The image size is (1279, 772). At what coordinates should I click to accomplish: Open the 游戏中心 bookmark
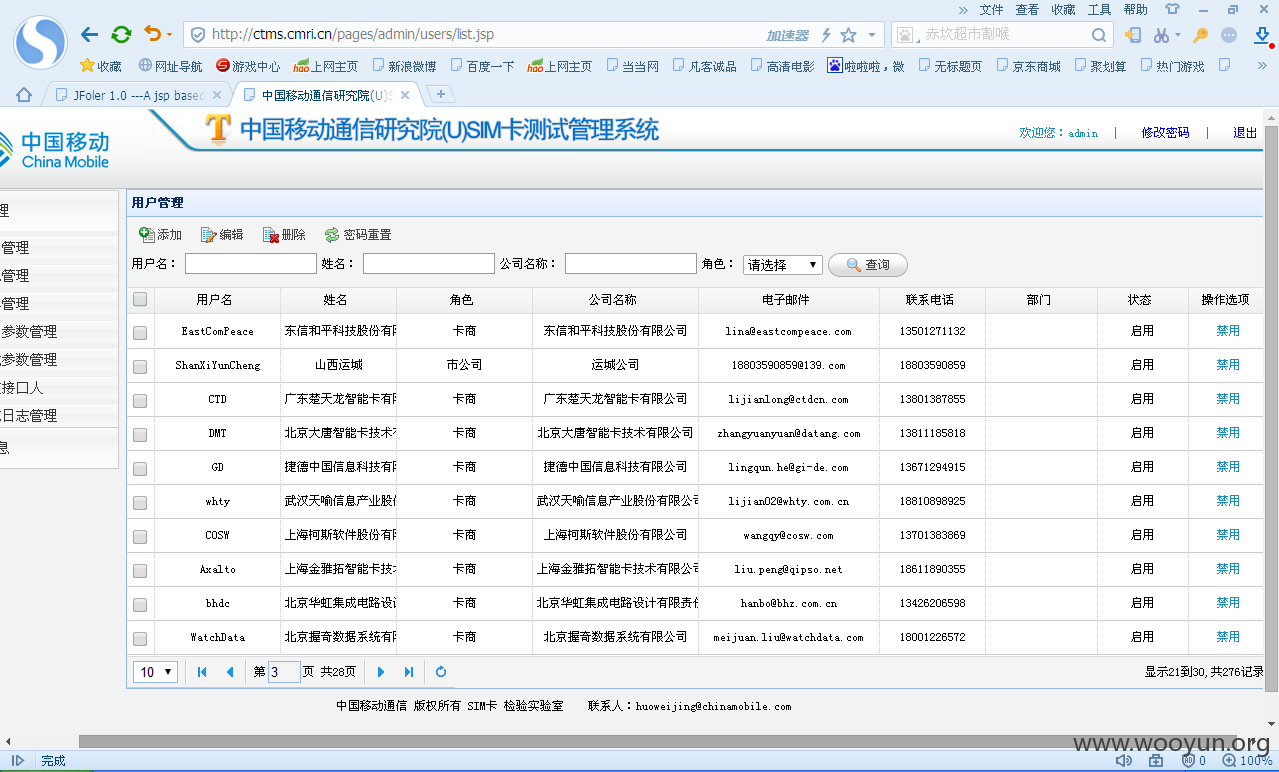pyautogui.click(x=248, y=66)
